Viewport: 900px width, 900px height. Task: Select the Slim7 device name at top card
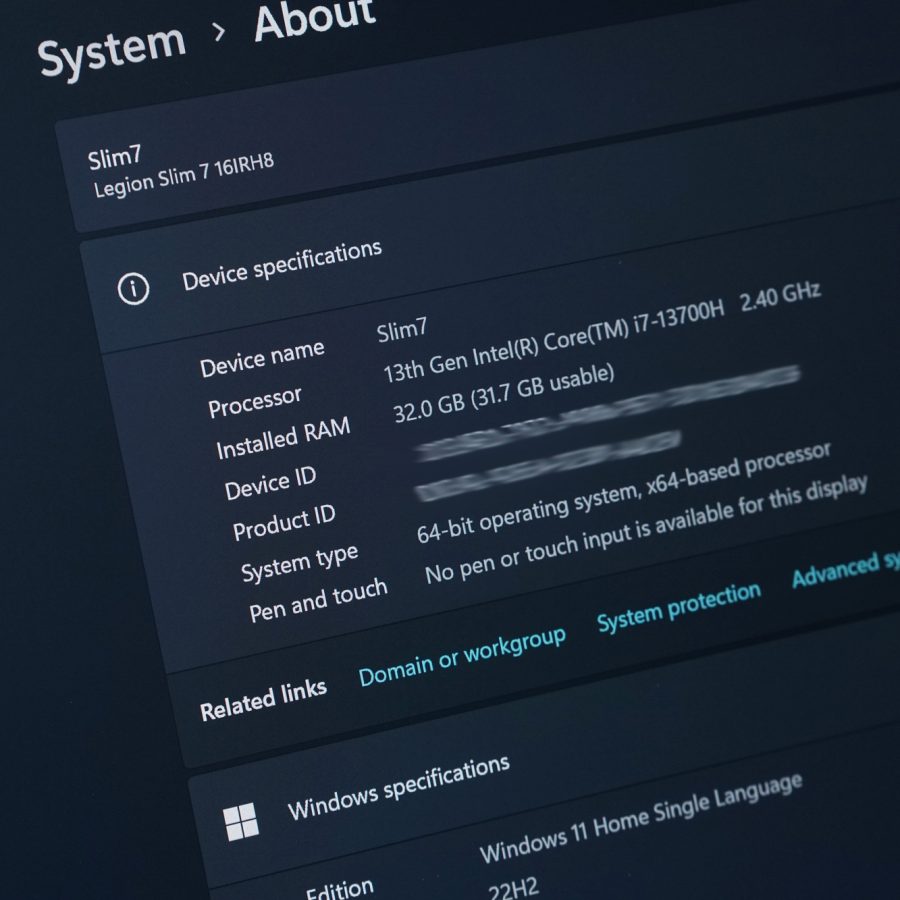point(114,157)
